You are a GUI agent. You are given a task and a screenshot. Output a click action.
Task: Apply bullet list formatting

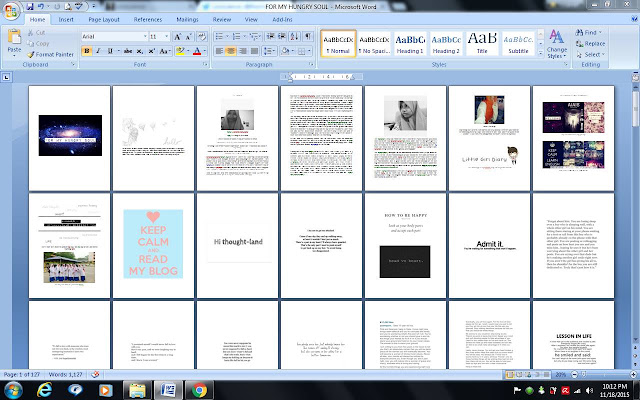click(x=220, y=37)
